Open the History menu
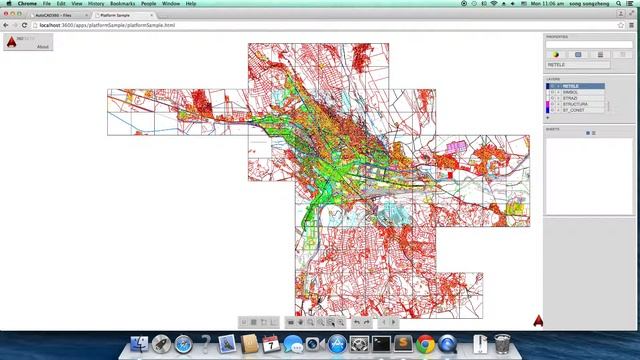 pos(96,3)
